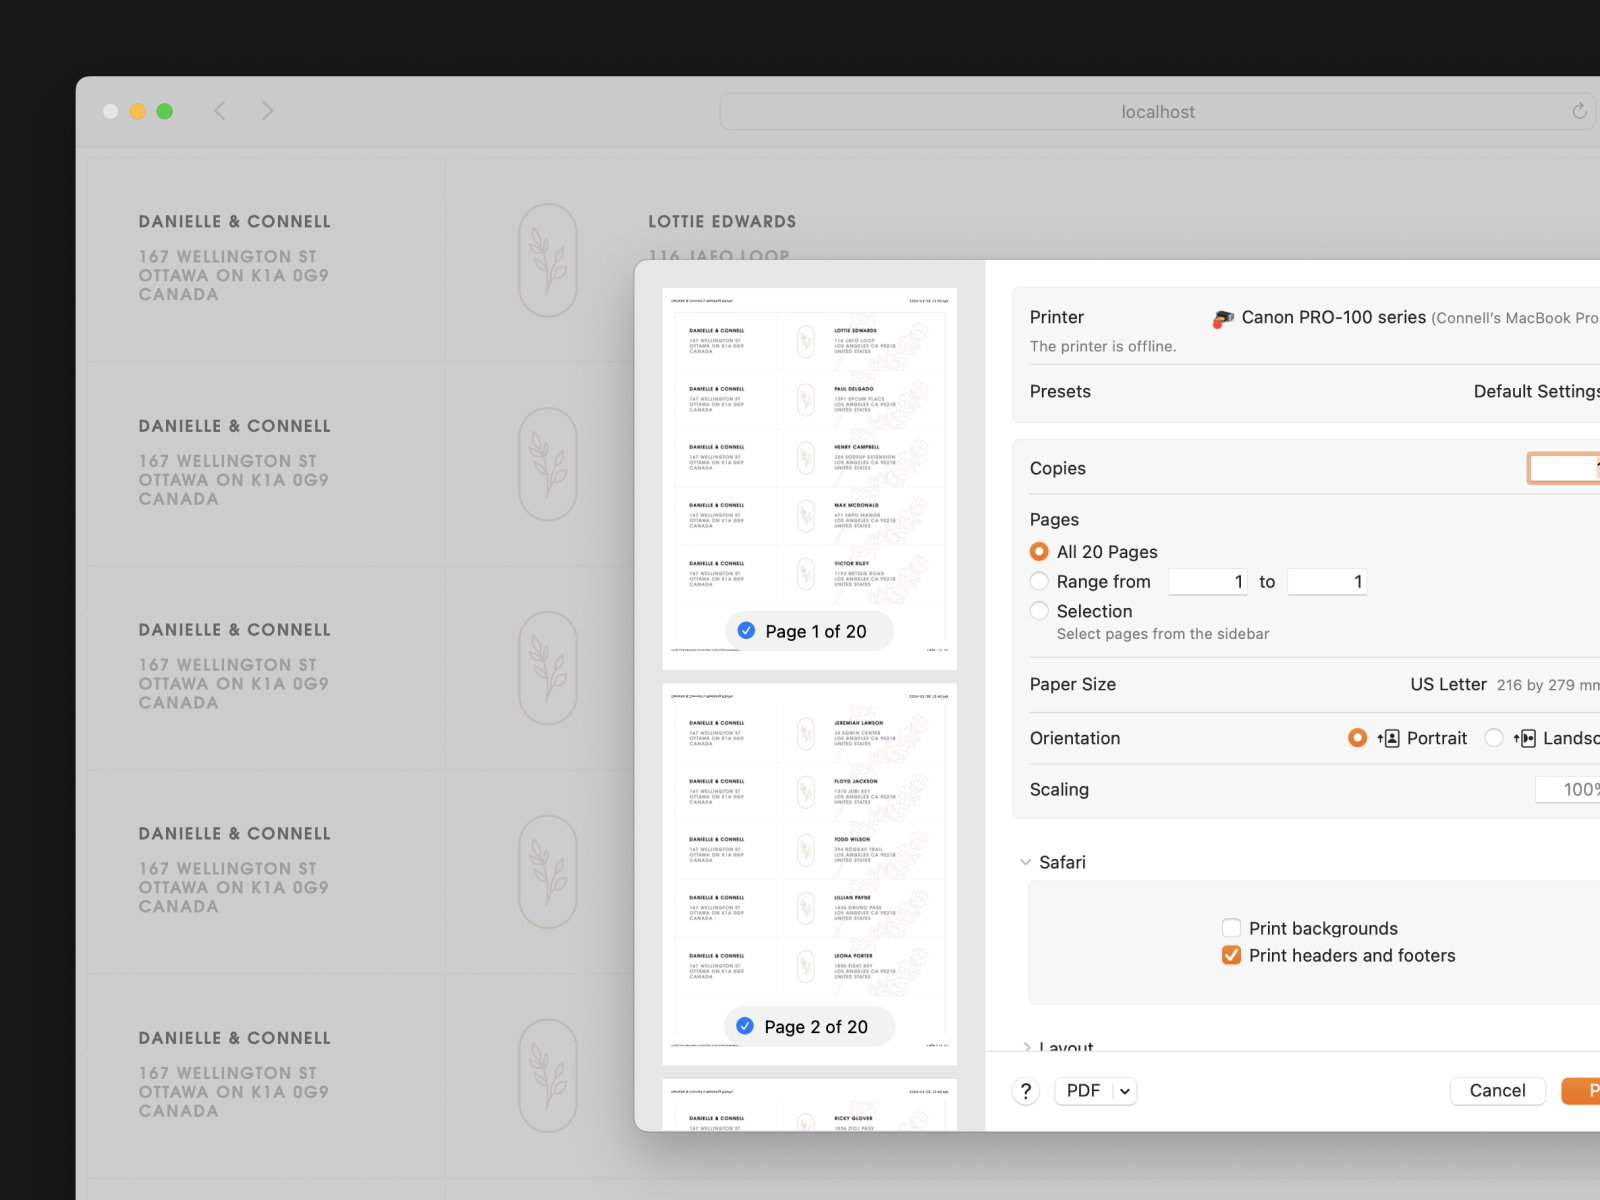Click the Safari back navigation arrow
Screen dimensions: 1600x1200
(x=220, y=111)
